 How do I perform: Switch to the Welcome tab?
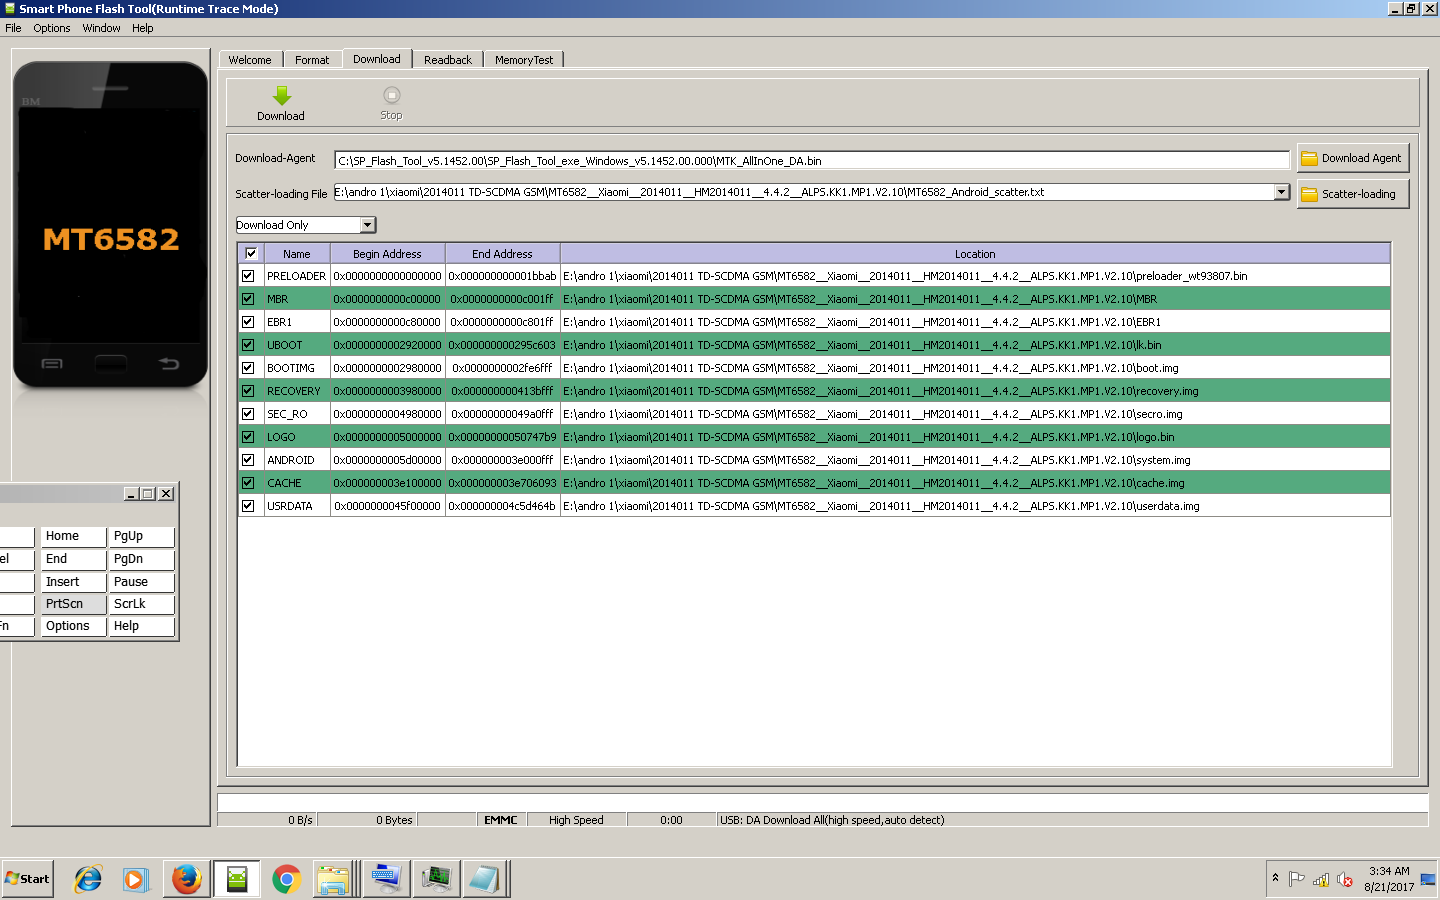pyautogui.click(x=250, y=60)
